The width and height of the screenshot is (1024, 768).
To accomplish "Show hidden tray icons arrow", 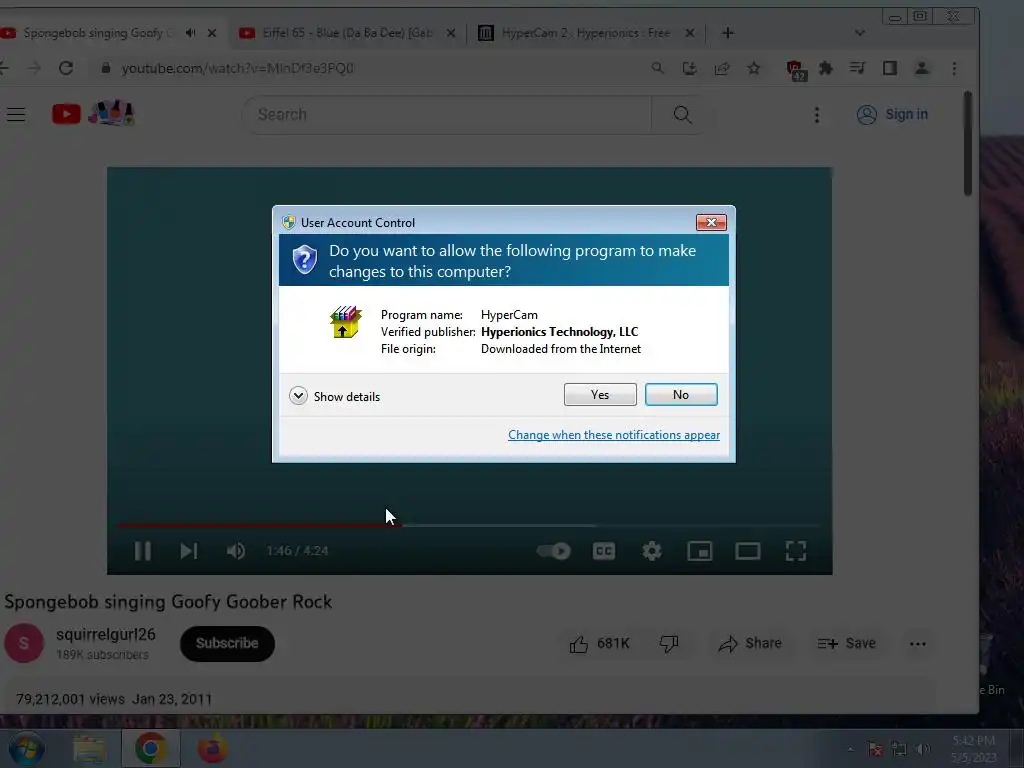I will pos(850,749).
